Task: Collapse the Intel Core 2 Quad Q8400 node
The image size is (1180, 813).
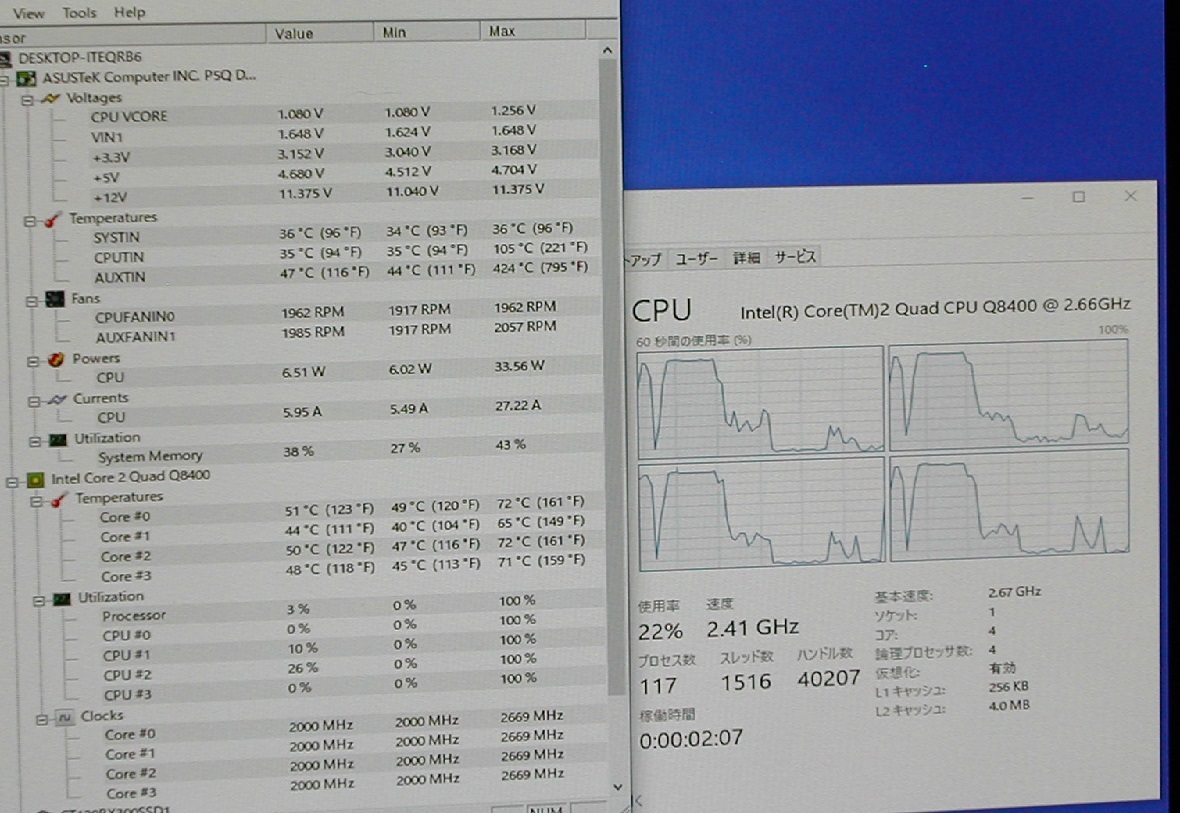Action: pos(12,482)
